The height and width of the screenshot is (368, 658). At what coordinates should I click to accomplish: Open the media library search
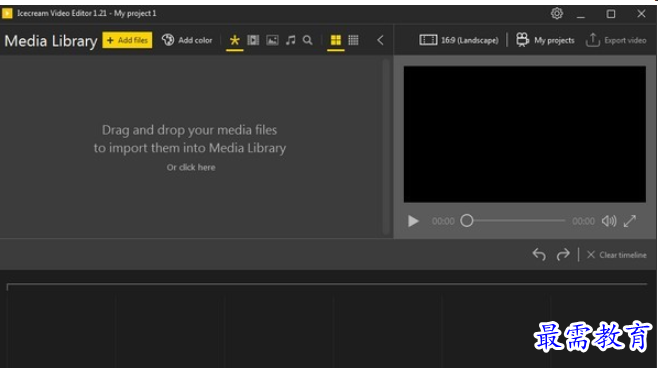[x=308, y=40]
